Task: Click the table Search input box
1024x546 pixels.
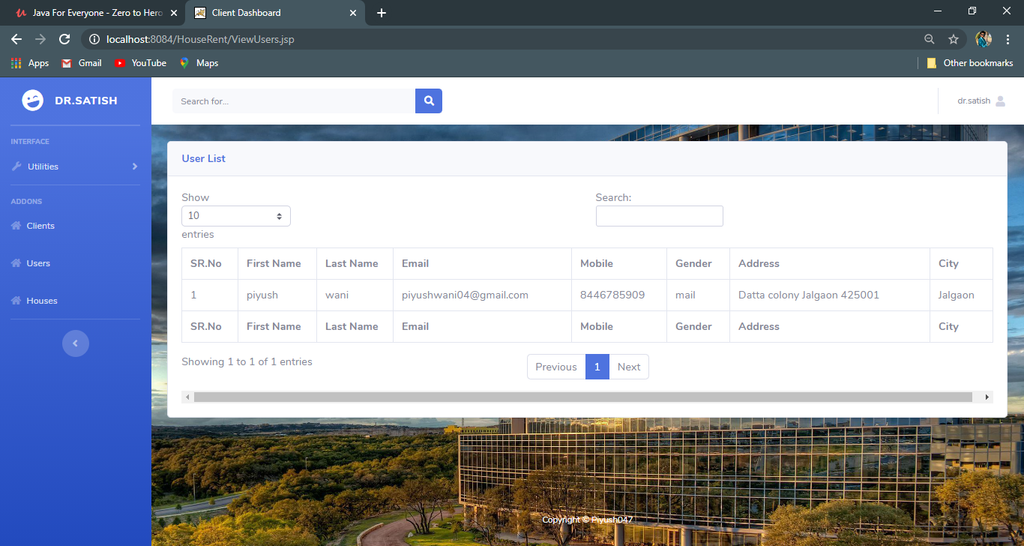Action: 659,216
